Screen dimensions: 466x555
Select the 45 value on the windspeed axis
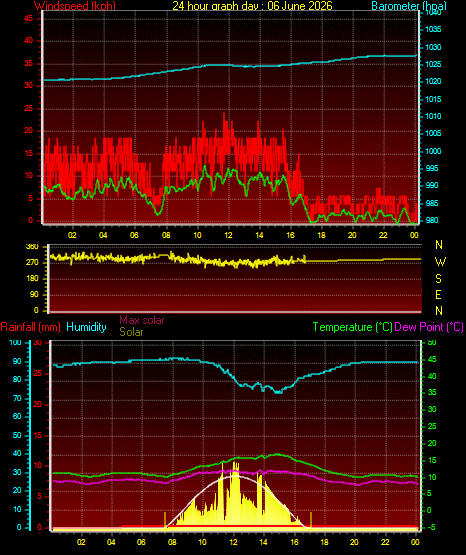(x=28, y=18)
